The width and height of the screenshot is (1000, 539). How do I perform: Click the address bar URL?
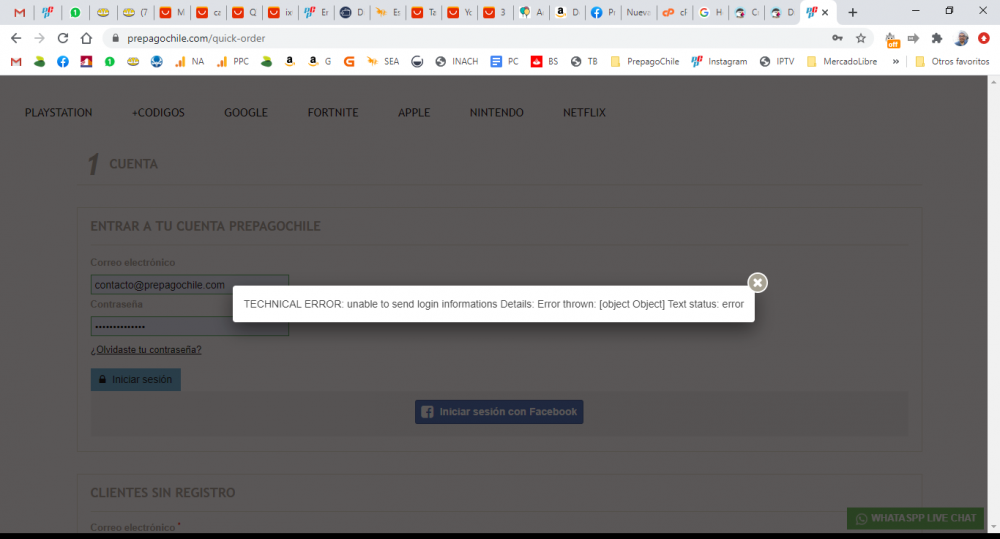(x=196, y=38)
